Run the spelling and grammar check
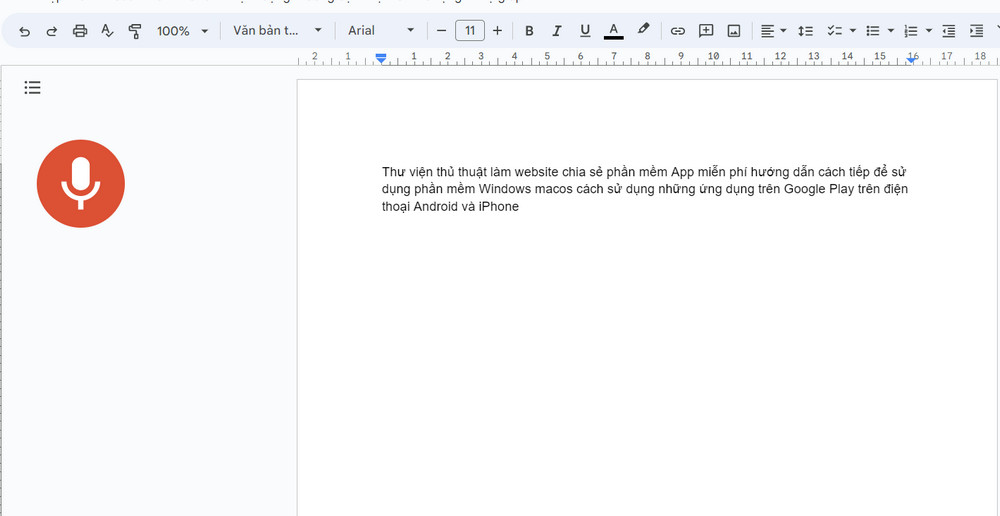The width and height of the screenshot is (1000, 516). point(107,31)
